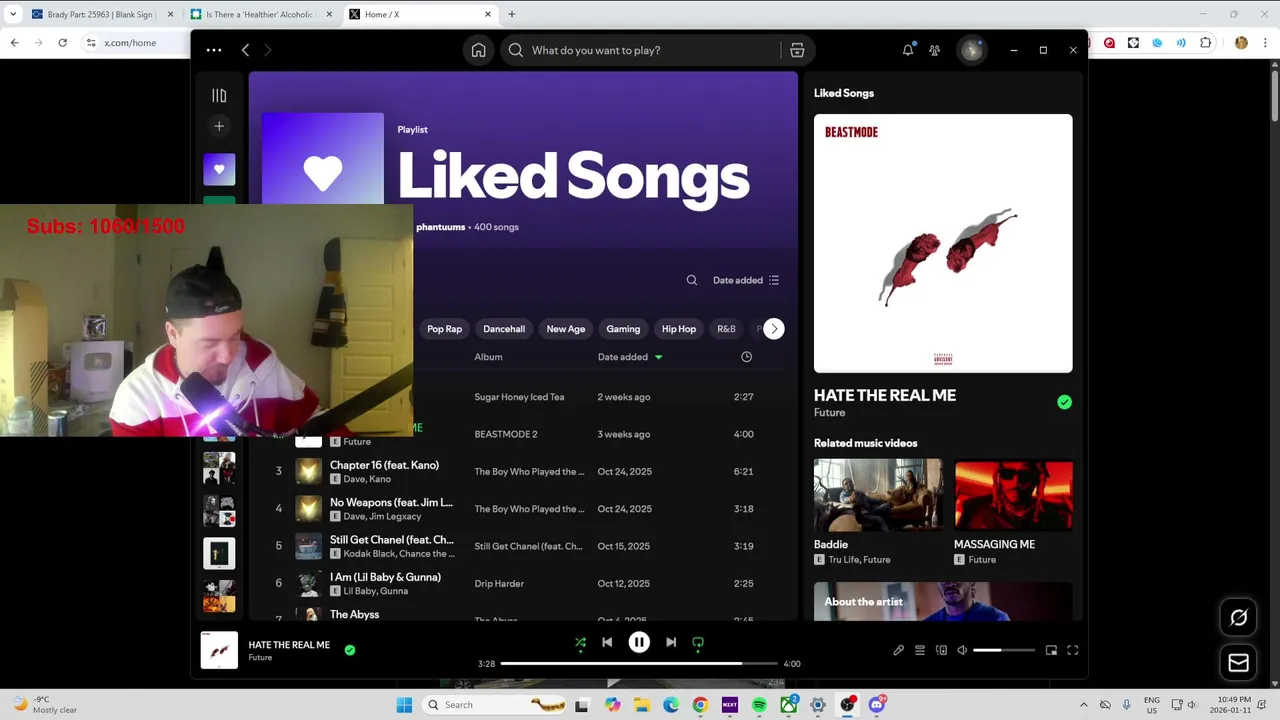This screenshot has width=1280, height=720.
Task: Open connect to a device icon
Action: 941,650
